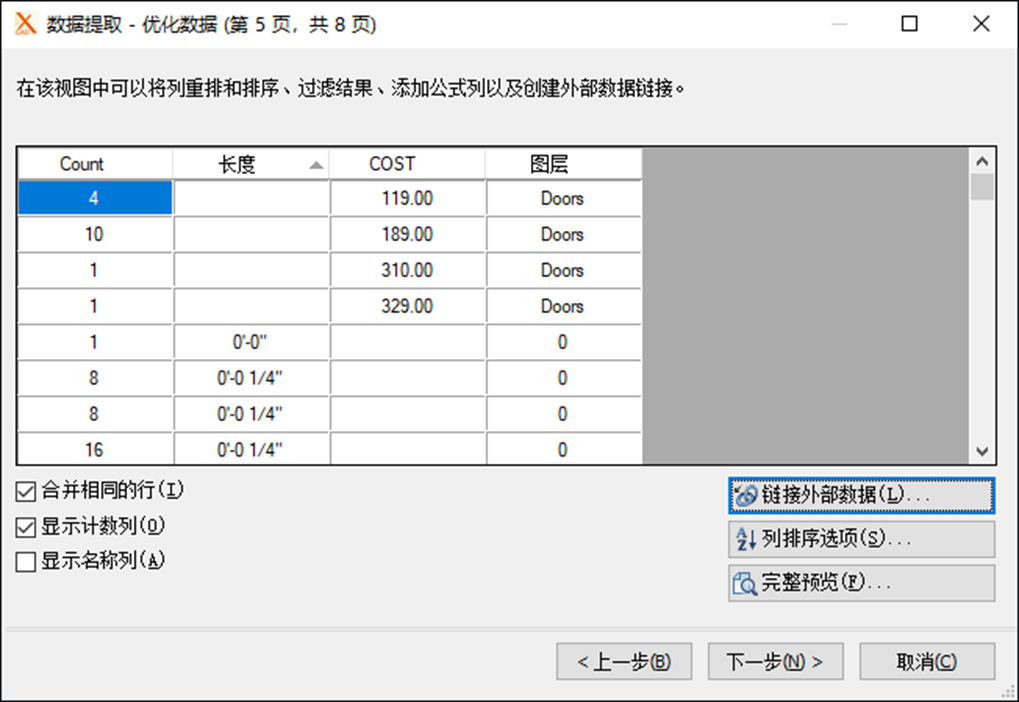This screenshot has height=702, width=1019.
Task: Click the application logo in title bar
Action: coord(25,24)
